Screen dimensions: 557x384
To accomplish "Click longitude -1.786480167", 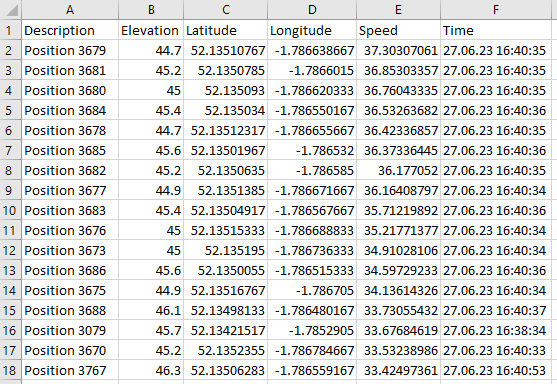I will pyautogui.click(x=312, y=310).
